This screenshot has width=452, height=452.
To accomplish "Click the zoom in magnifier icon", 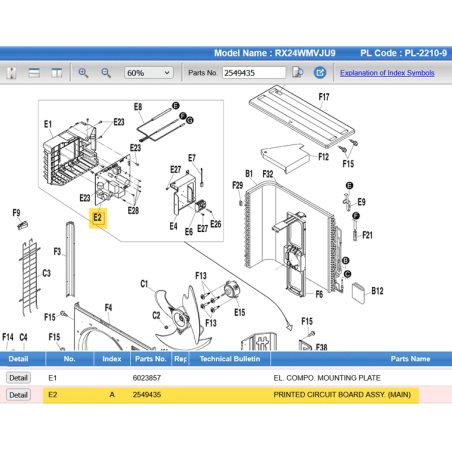I will [x=83, y=73].
